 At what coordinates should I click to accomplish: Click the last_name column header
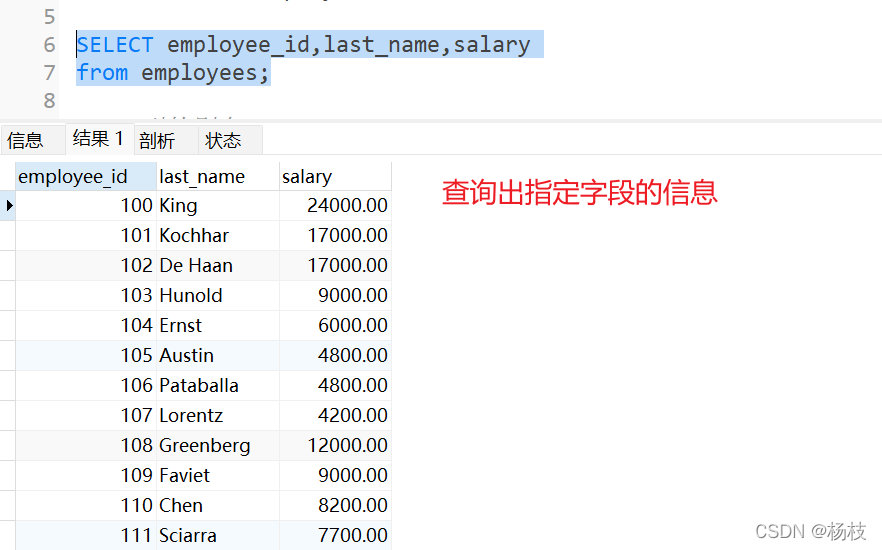click(218, 177)
